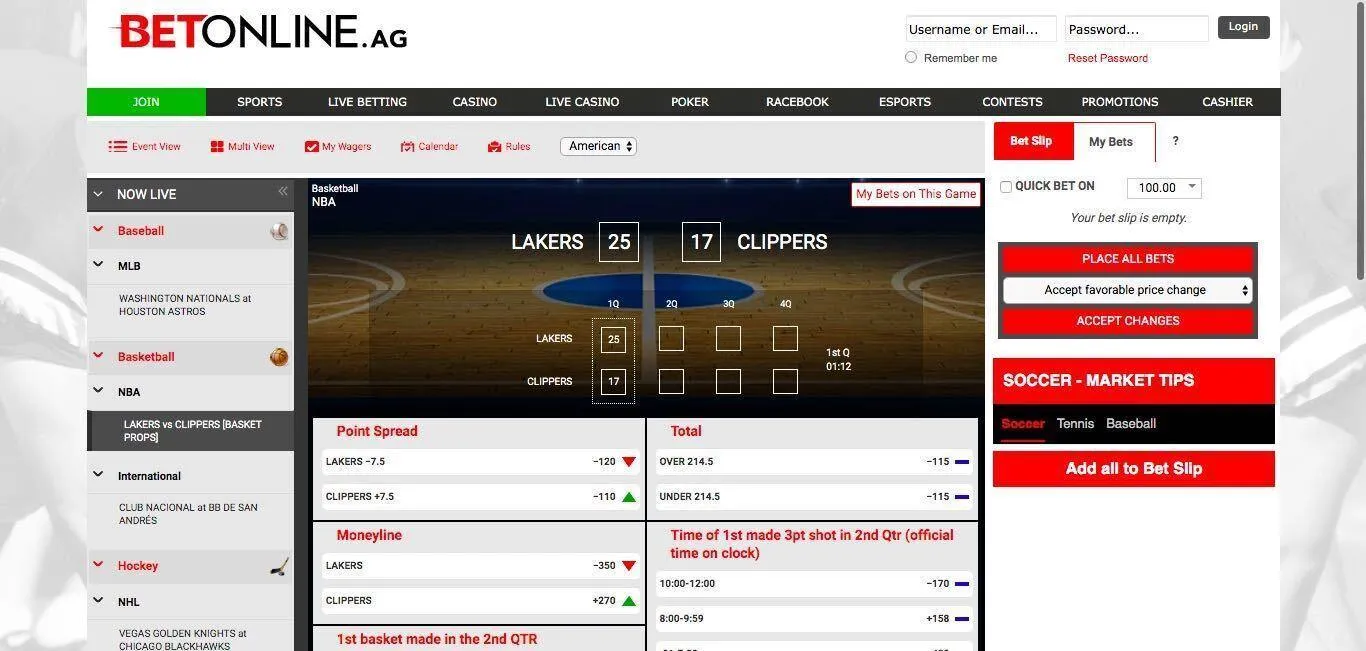Collapse the Hockey category chevron
Screen dimensions: 1366x651
click(98, 565)
